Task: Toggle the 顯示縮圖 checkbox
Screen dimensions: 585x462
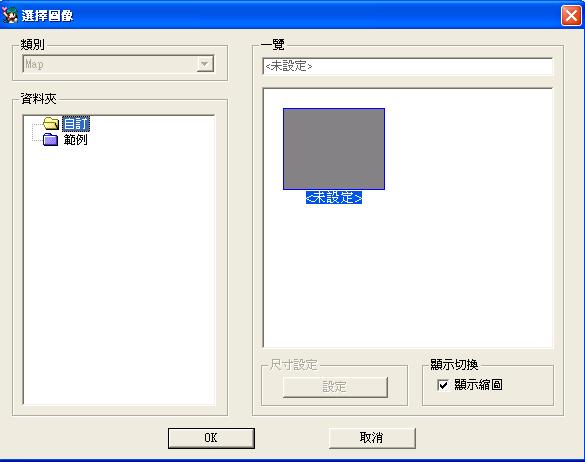Action: click(443, 385)
